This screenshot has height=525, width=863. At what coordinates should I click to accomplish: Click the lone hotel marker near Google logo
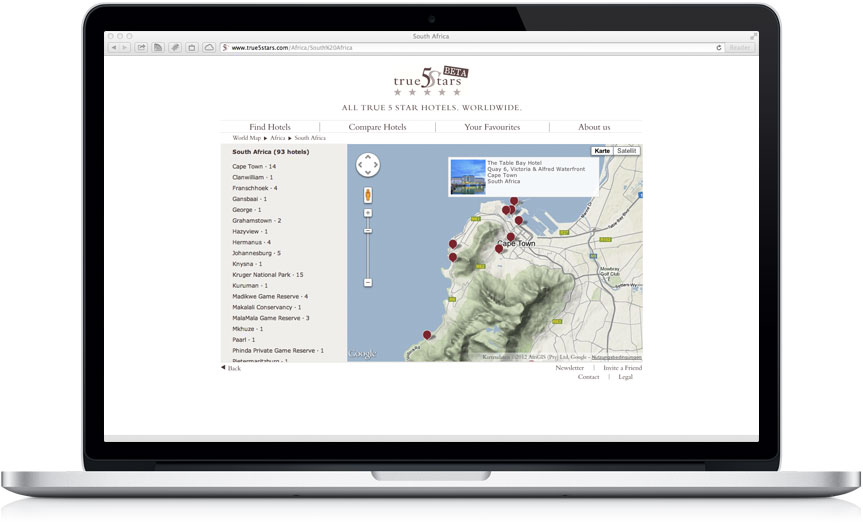coord(427,336)
